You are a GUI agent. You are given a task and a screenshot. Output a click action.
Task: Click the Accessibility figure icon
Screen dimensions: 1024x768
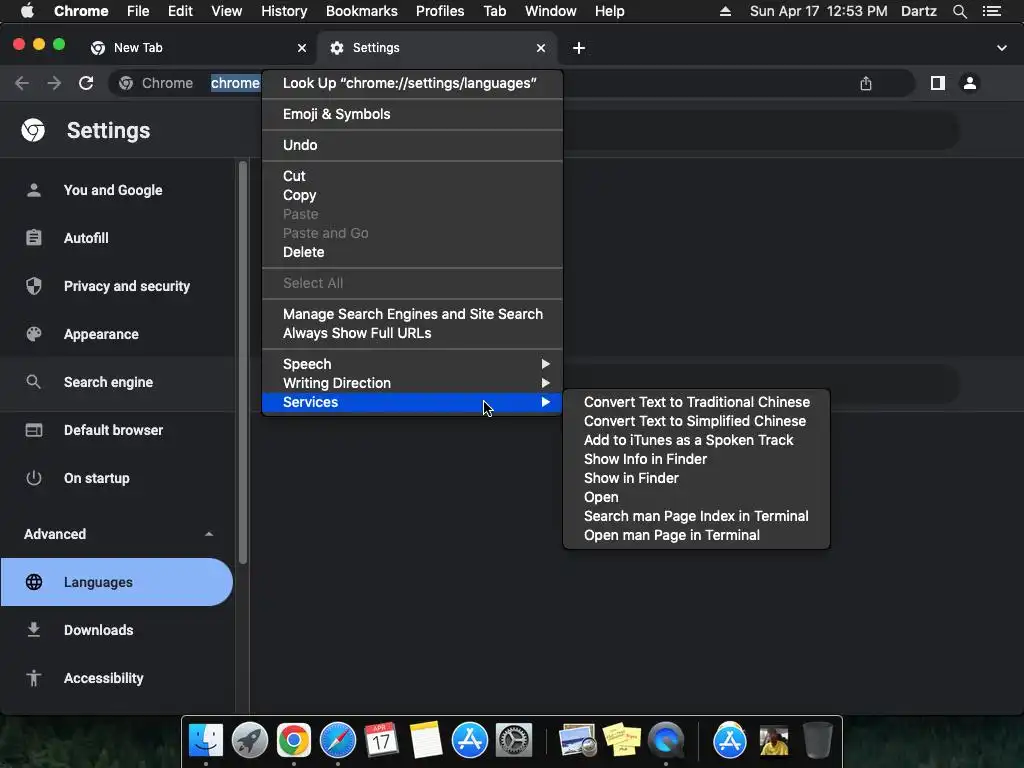34,678
